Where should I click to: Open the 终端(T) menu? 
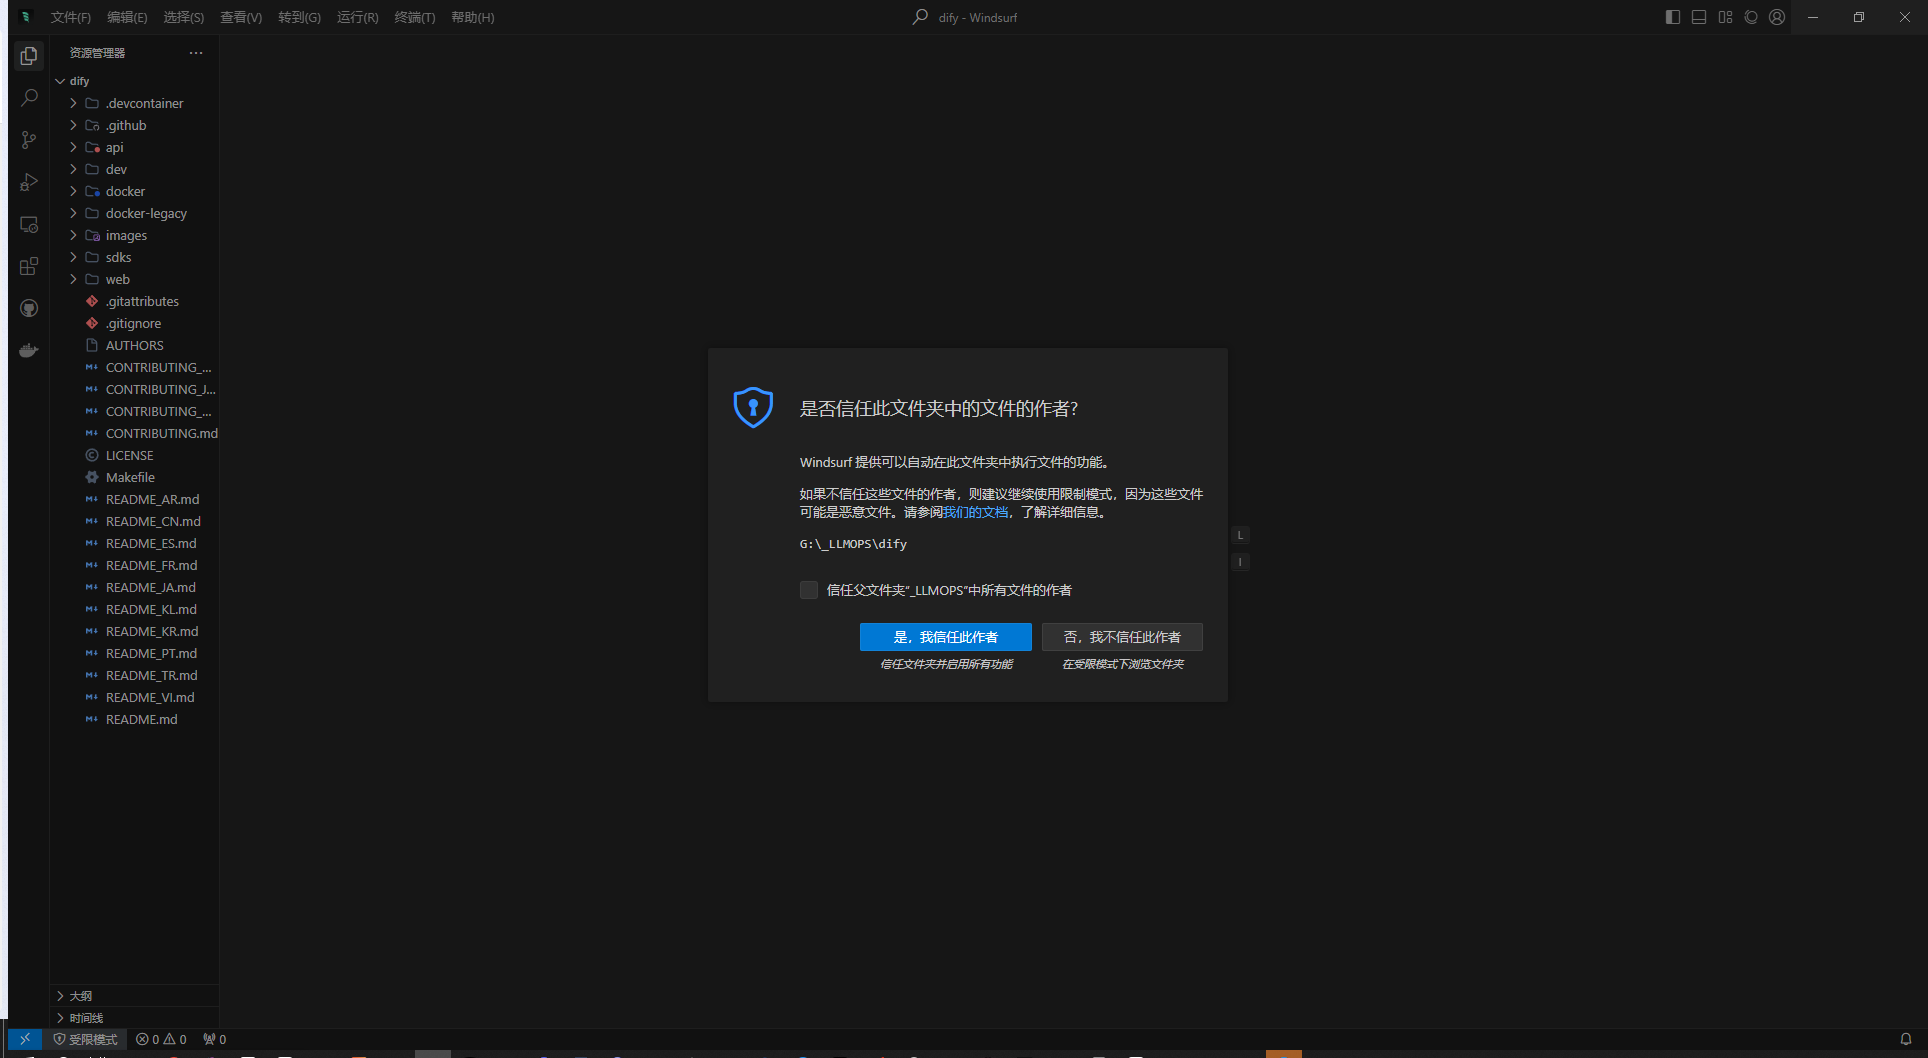tap(415, 17)
